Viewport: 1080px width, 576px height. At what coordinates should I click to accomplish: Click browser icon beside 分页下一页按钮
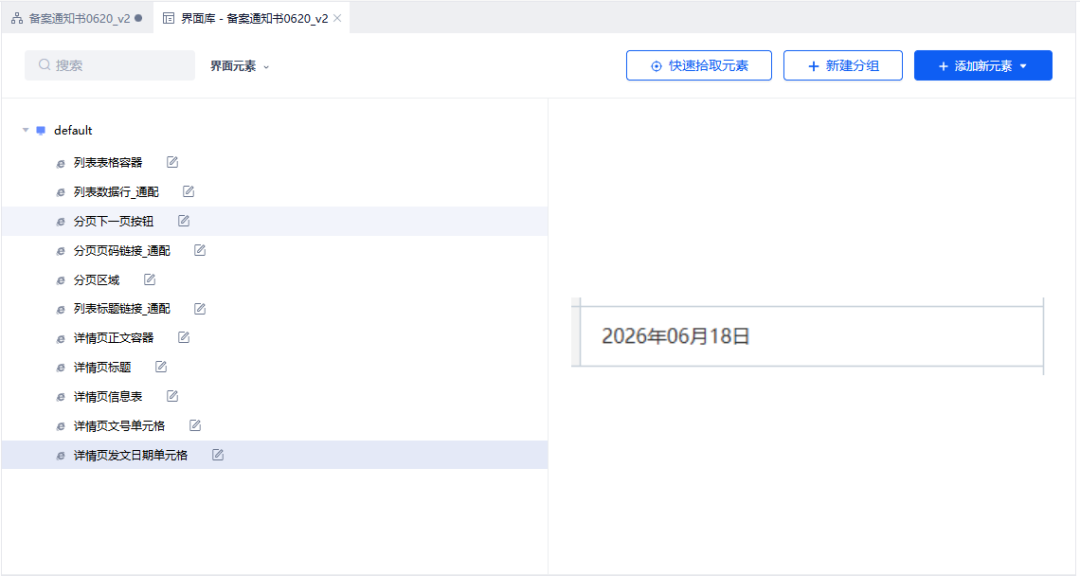(61, 222)
